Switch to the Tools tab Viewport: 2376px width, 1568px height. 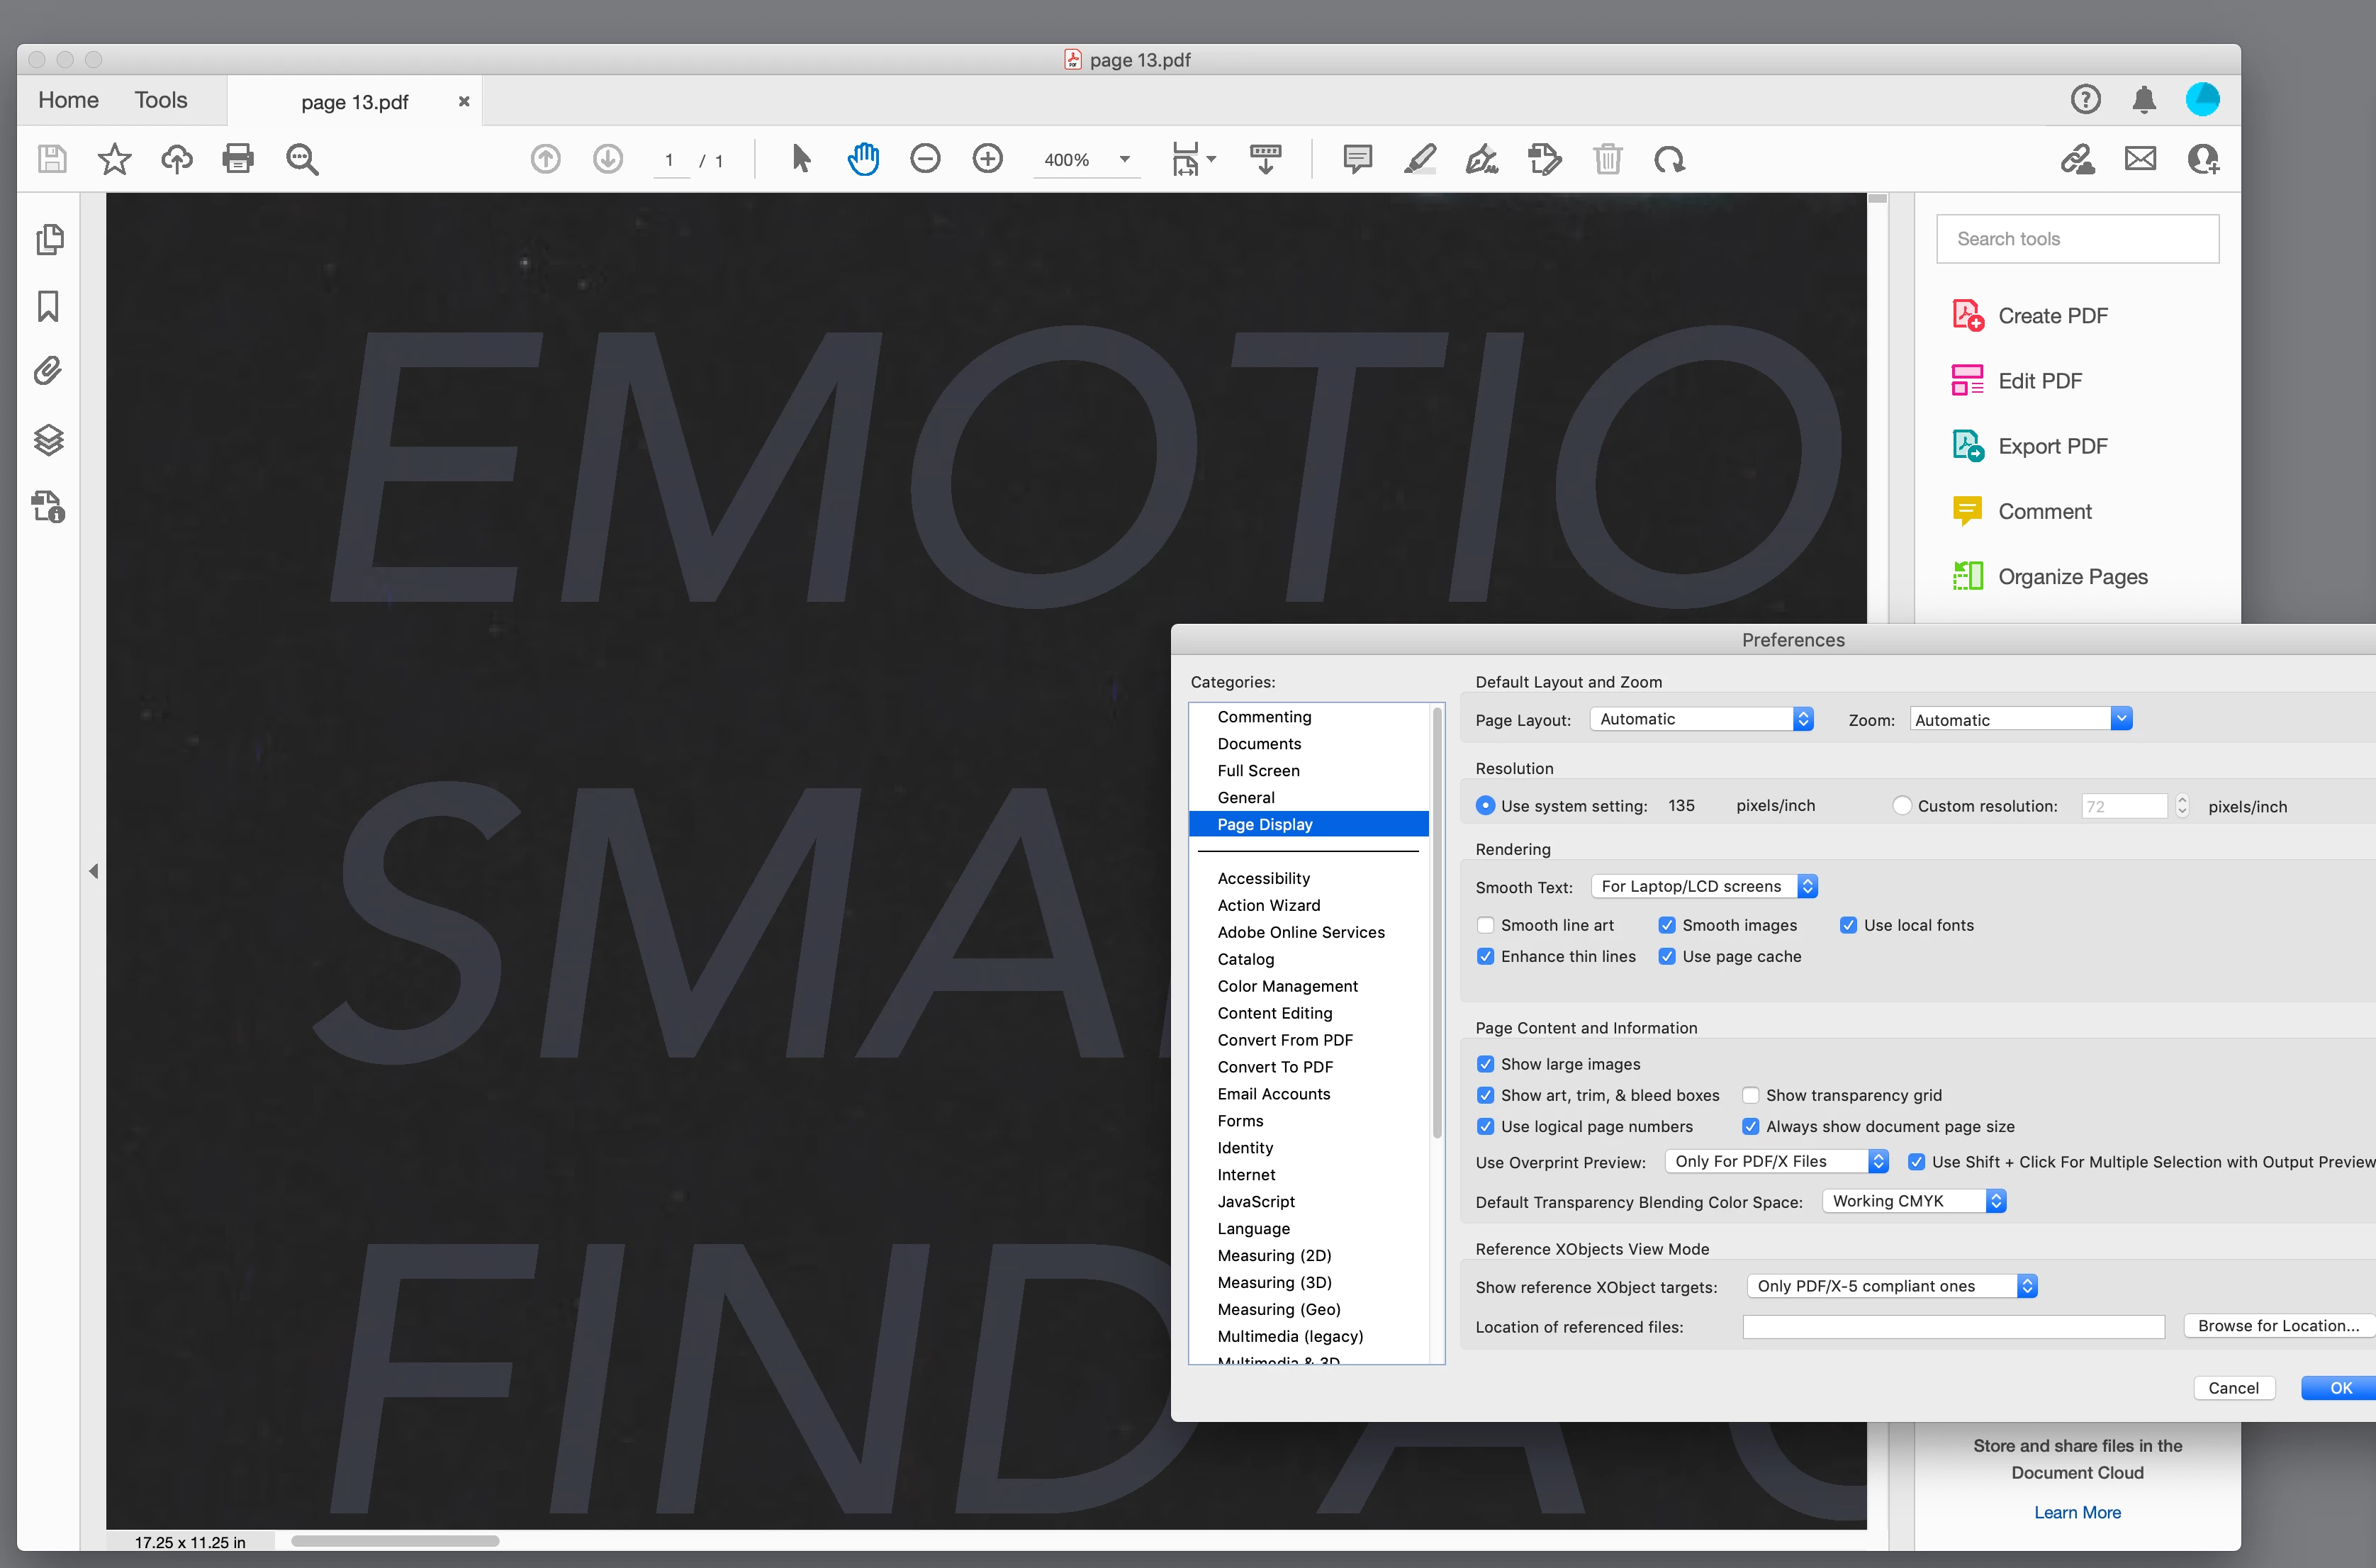[x=161, y=100]
